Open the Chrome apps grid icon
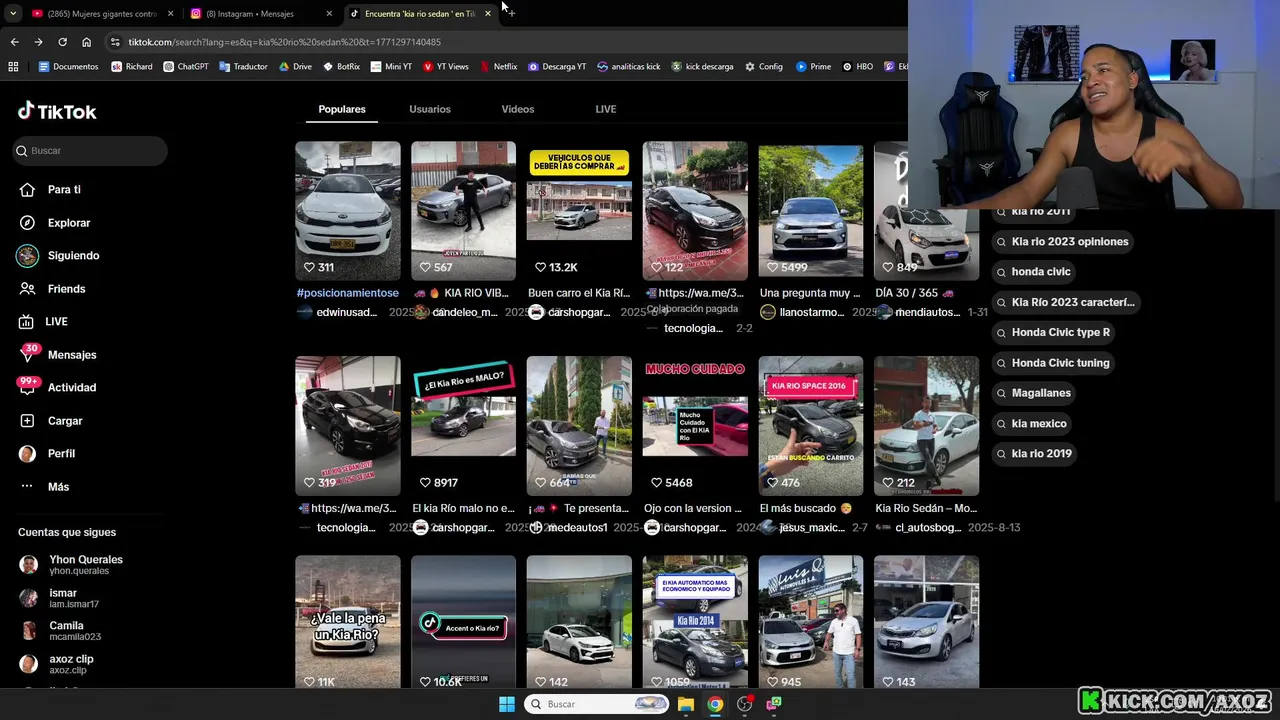The width and height of the screenshot is (1280, 720). 13,67
